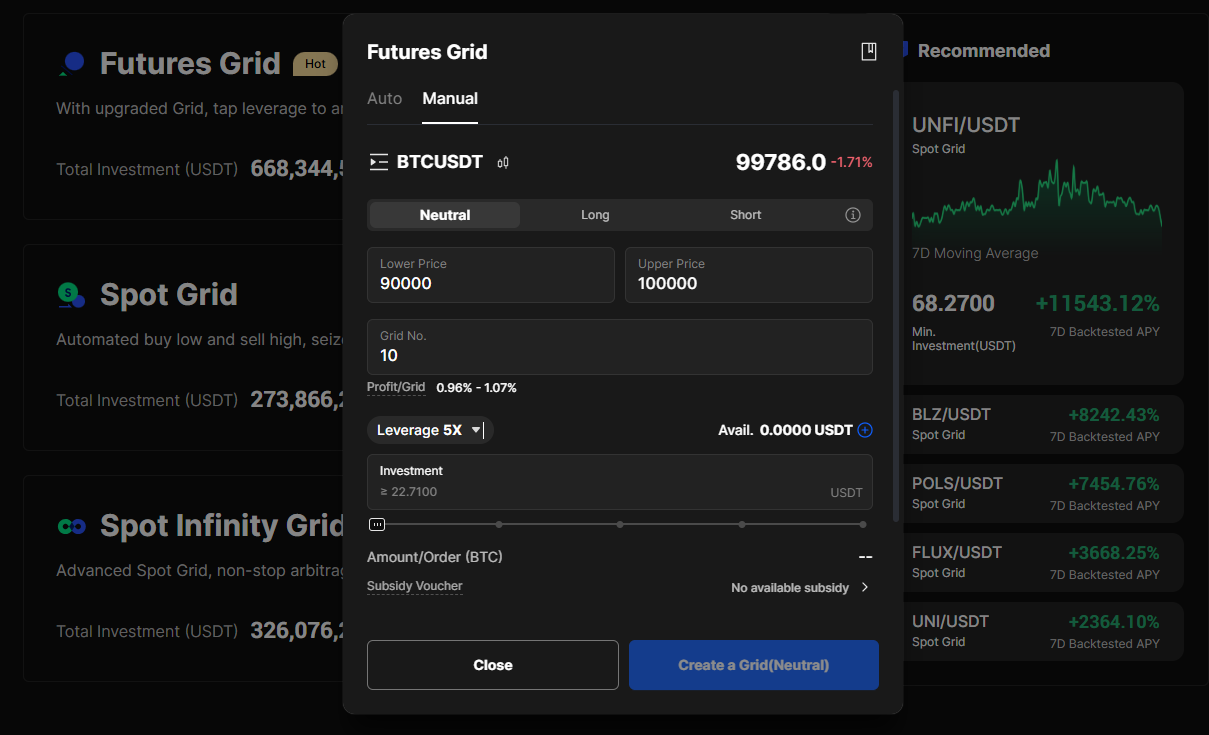
Task: Click Create a Grid(Neutral) button
Action: 753,665
